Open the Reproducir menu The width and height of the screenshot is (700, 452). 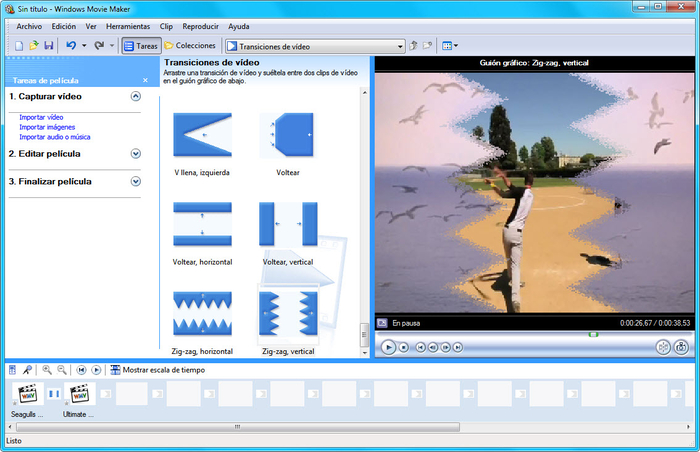click(x=200, y=26)
